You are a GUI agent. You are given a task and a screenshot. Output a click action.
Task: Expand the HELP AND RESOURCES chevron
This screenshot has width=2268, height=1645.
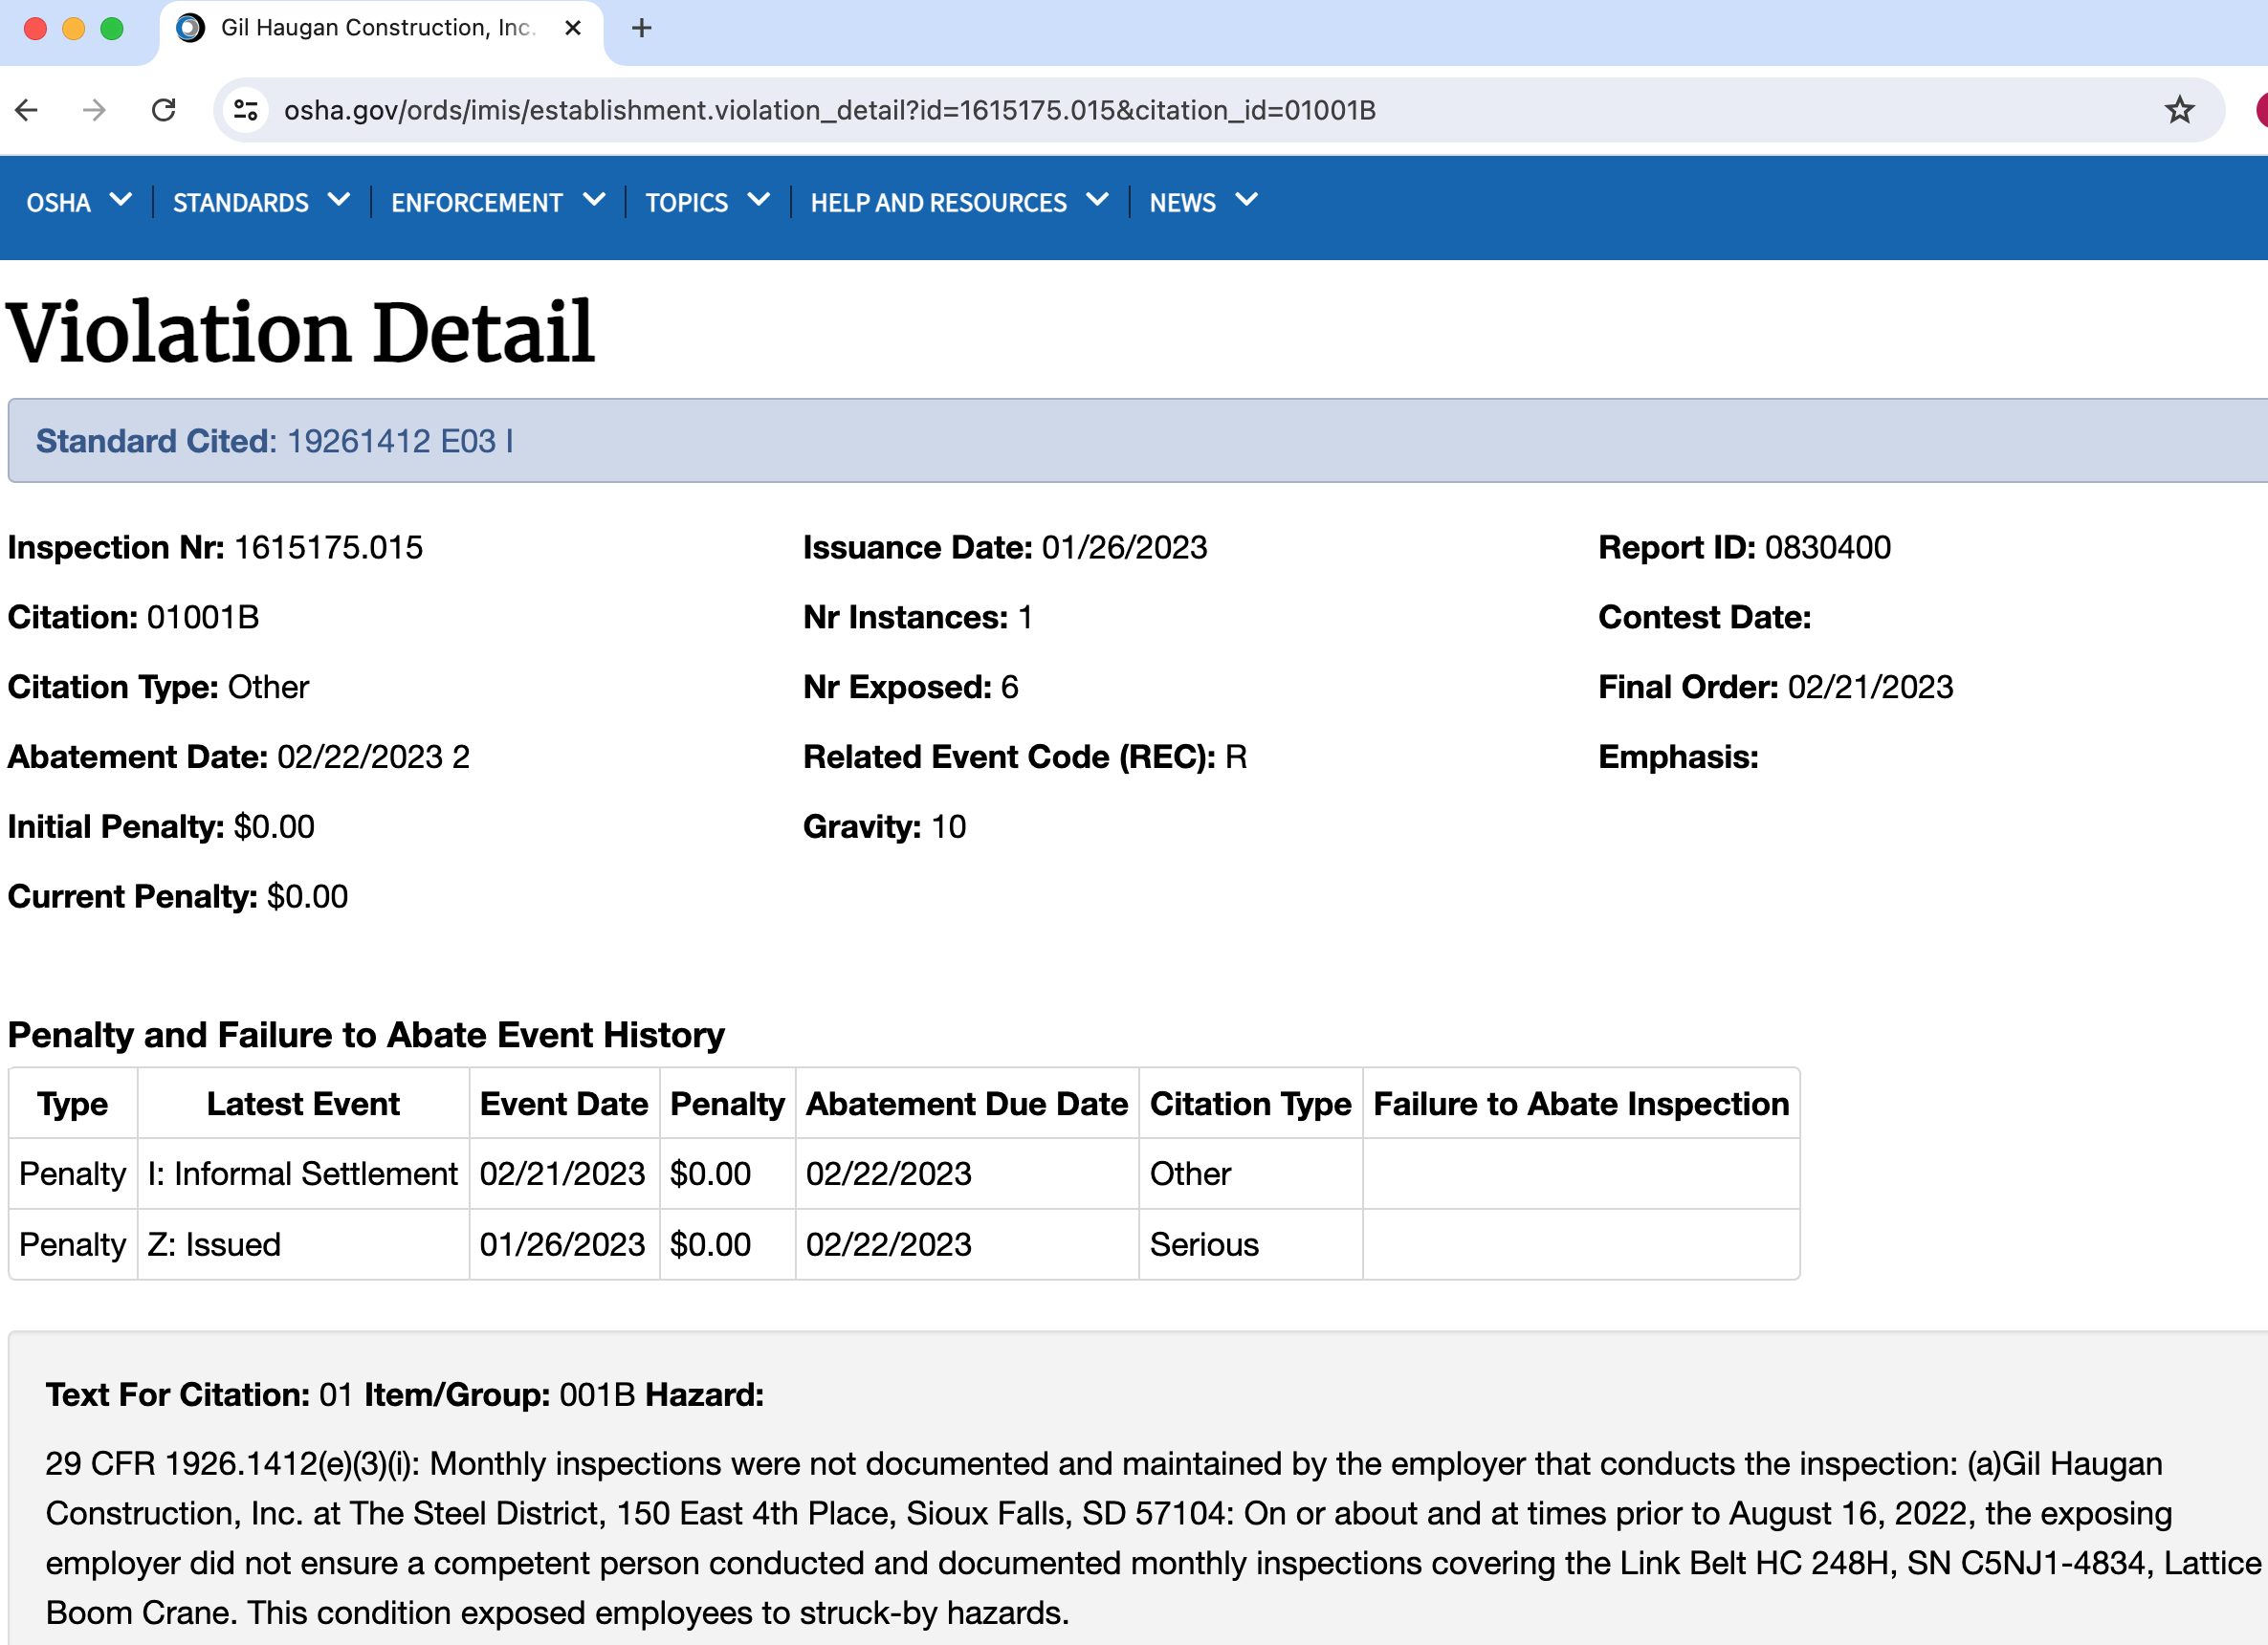[1097, 200]
